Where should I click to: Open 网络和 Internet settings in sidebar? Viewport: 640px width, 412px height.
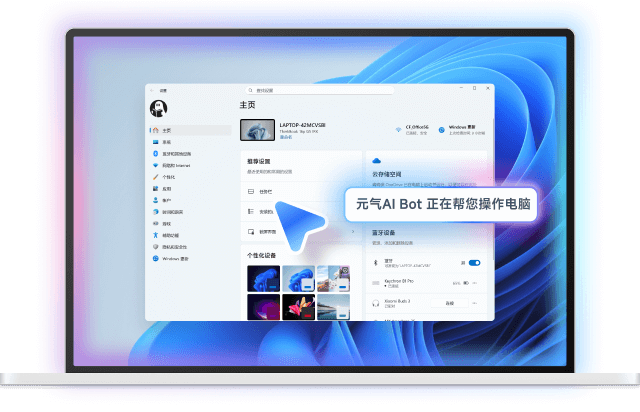(176, 165)
